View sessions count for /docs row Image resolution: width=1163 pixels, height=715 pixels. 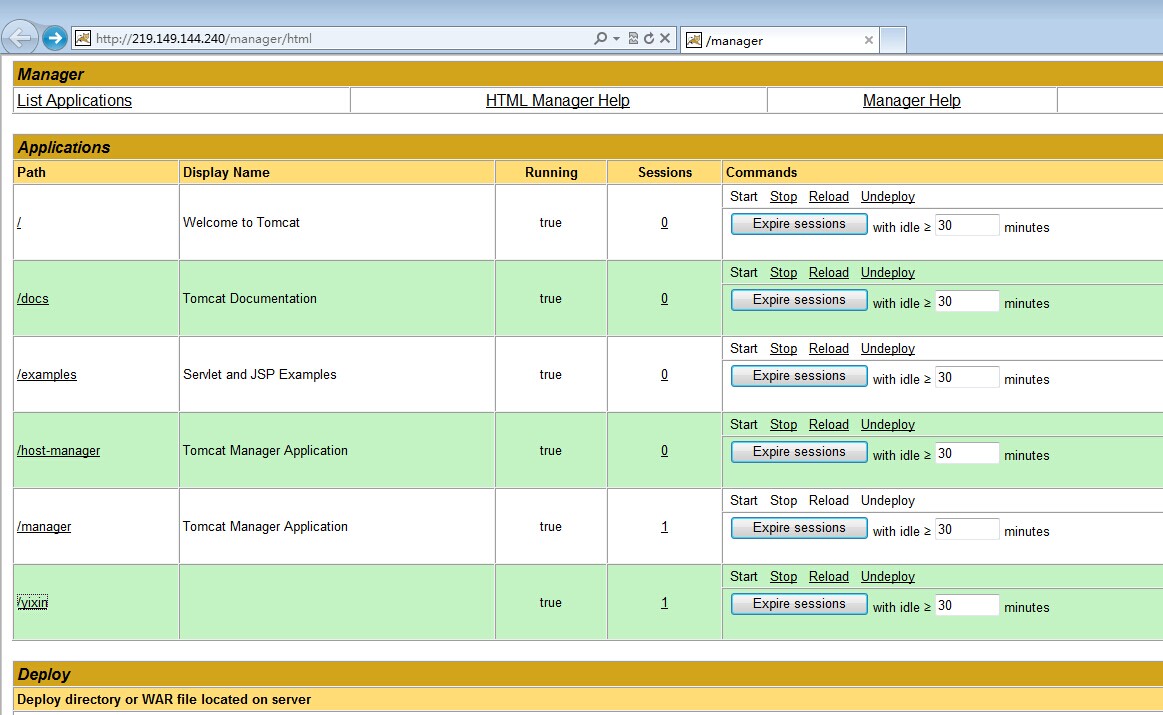pos(665,298)
